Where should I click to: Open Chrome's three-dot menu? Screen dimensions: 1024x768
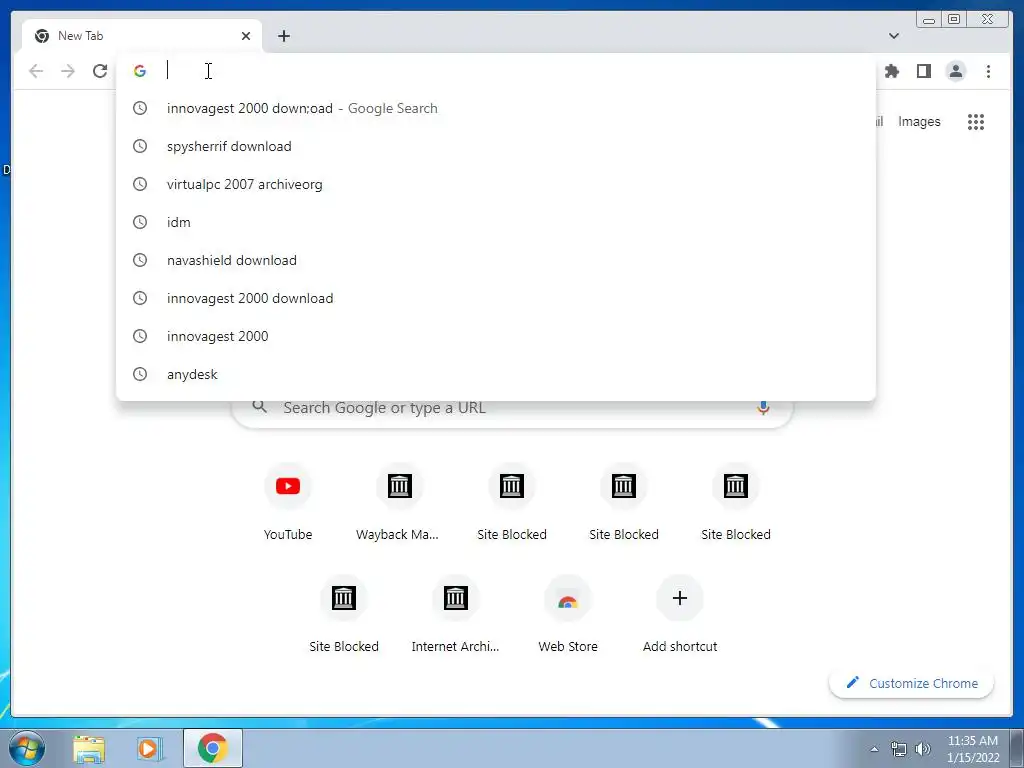988,71
